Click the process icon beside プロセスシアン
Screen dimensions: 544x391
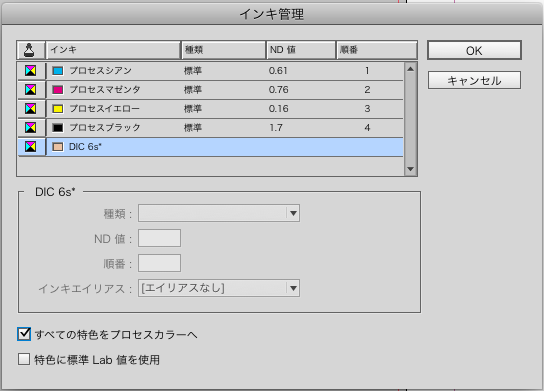point(31,71)
